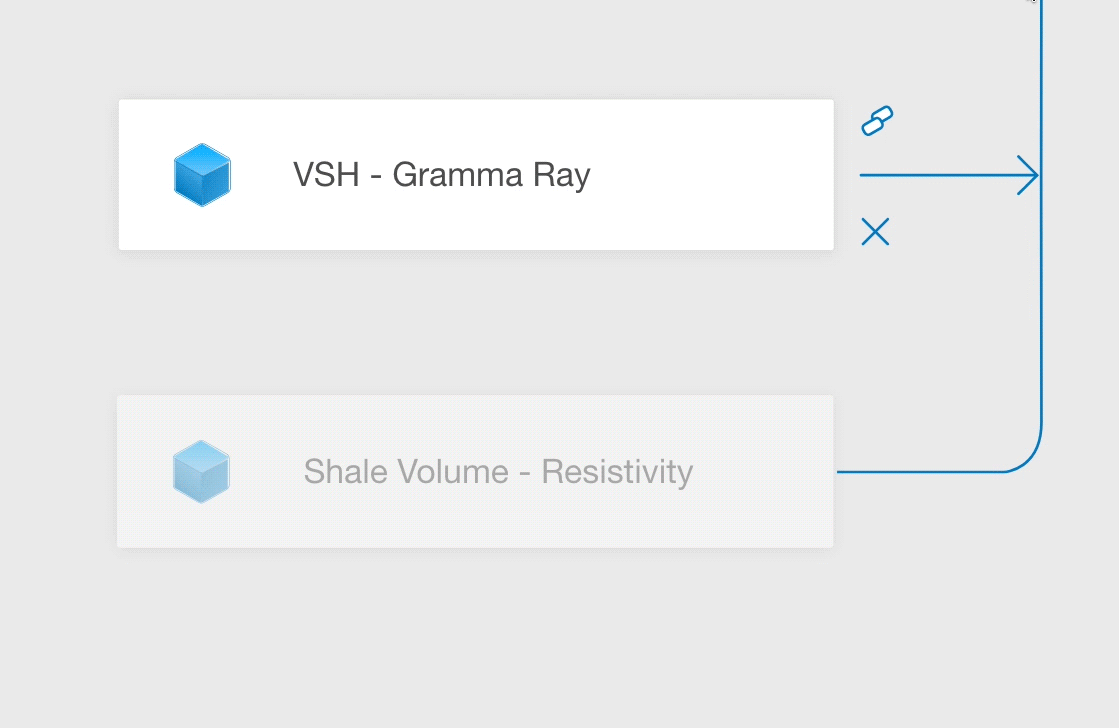Click empty canvas left of VSH card

pos(59,175)
